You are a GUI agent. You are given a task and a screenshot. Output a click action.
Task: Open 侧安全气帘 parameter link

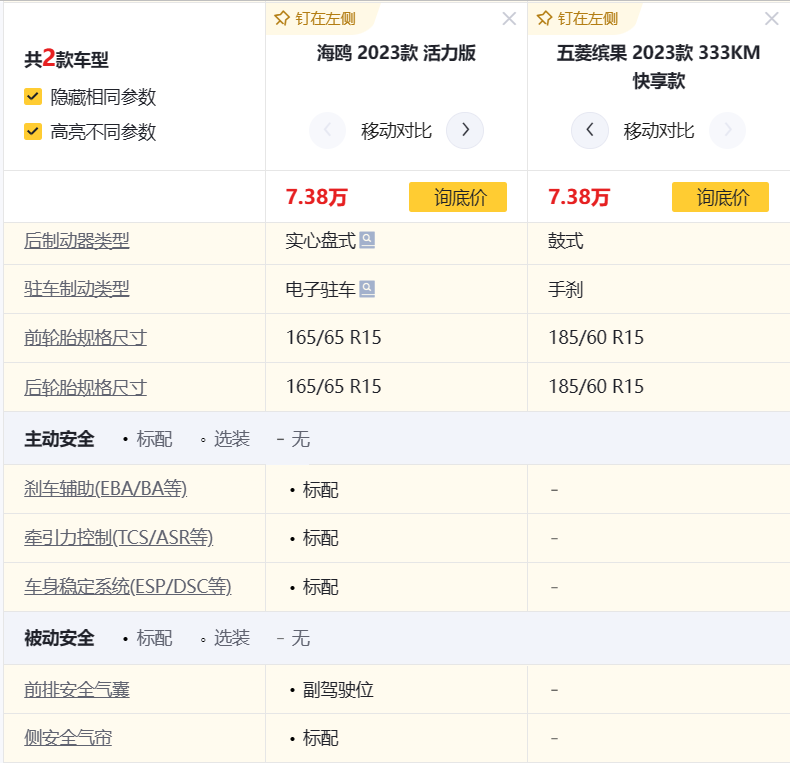pos(68,738)
